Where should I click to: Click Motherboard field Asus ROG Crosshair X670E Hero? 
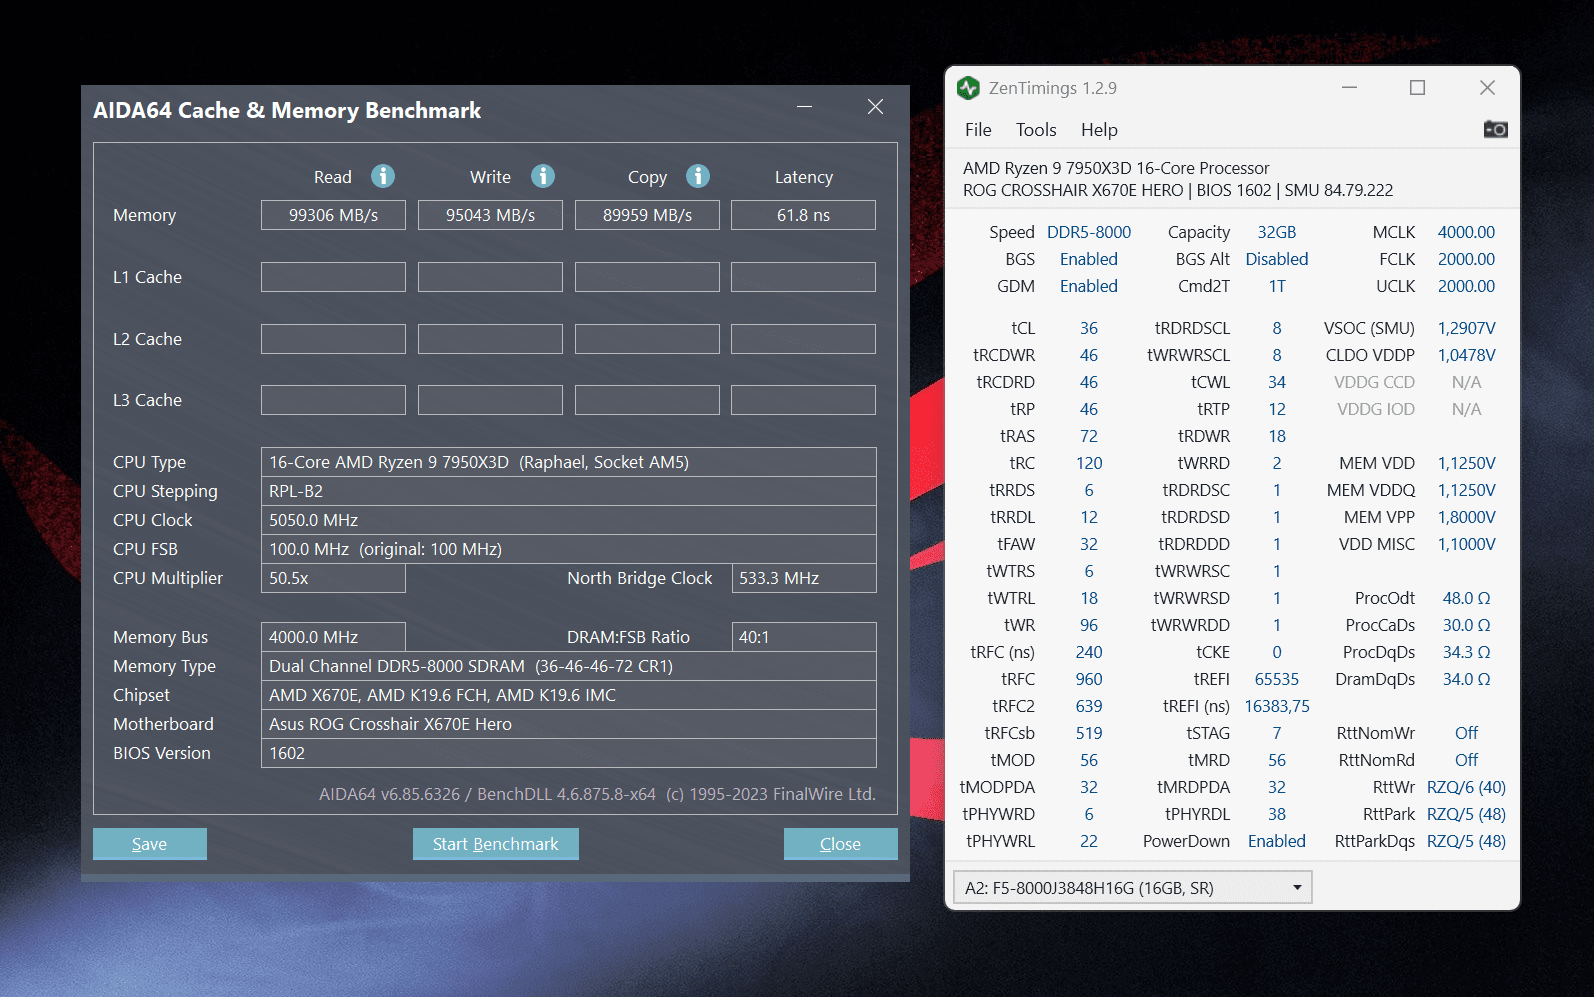568,724
